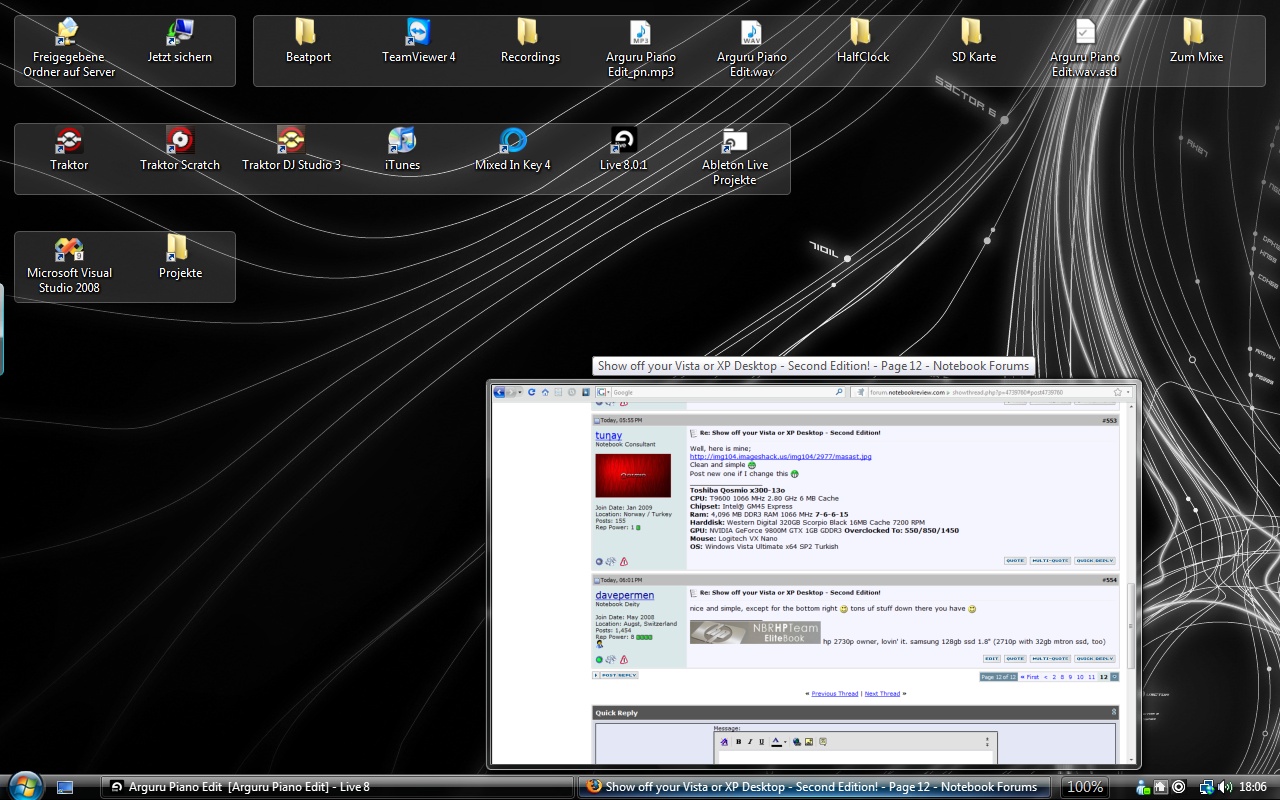Click Show Desktop quick launch icon

pos(65,787)
